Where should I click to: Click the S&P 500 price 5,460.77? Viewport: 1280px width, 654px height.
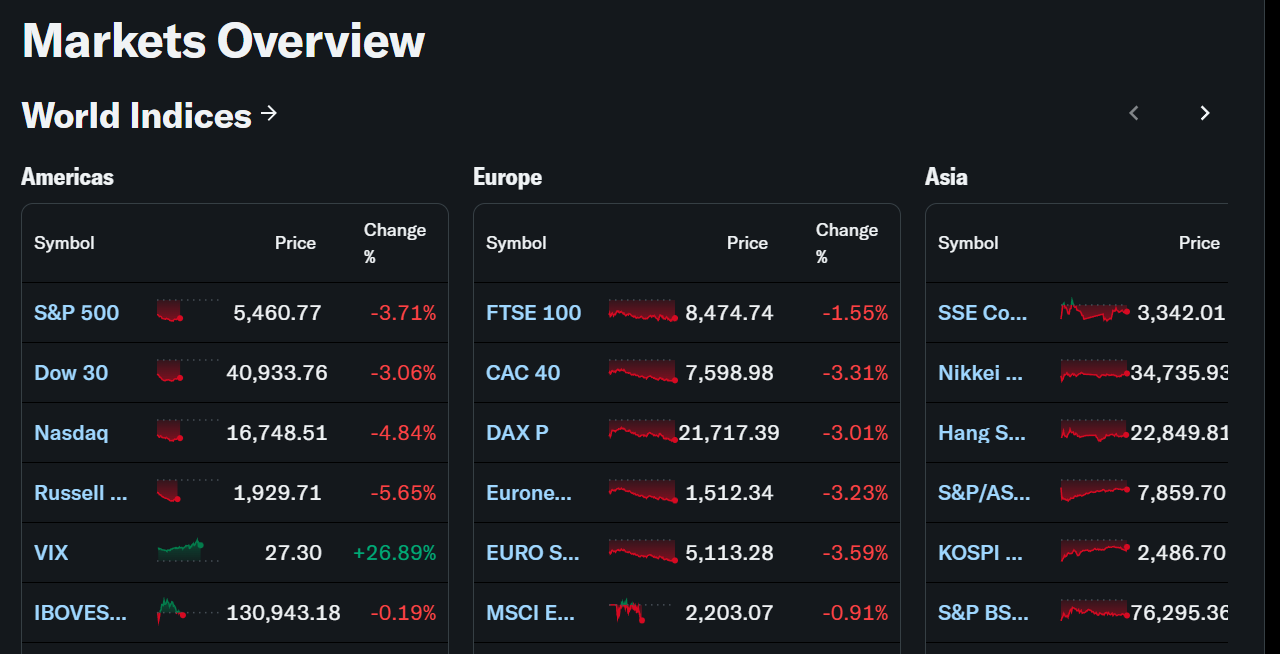277,313
